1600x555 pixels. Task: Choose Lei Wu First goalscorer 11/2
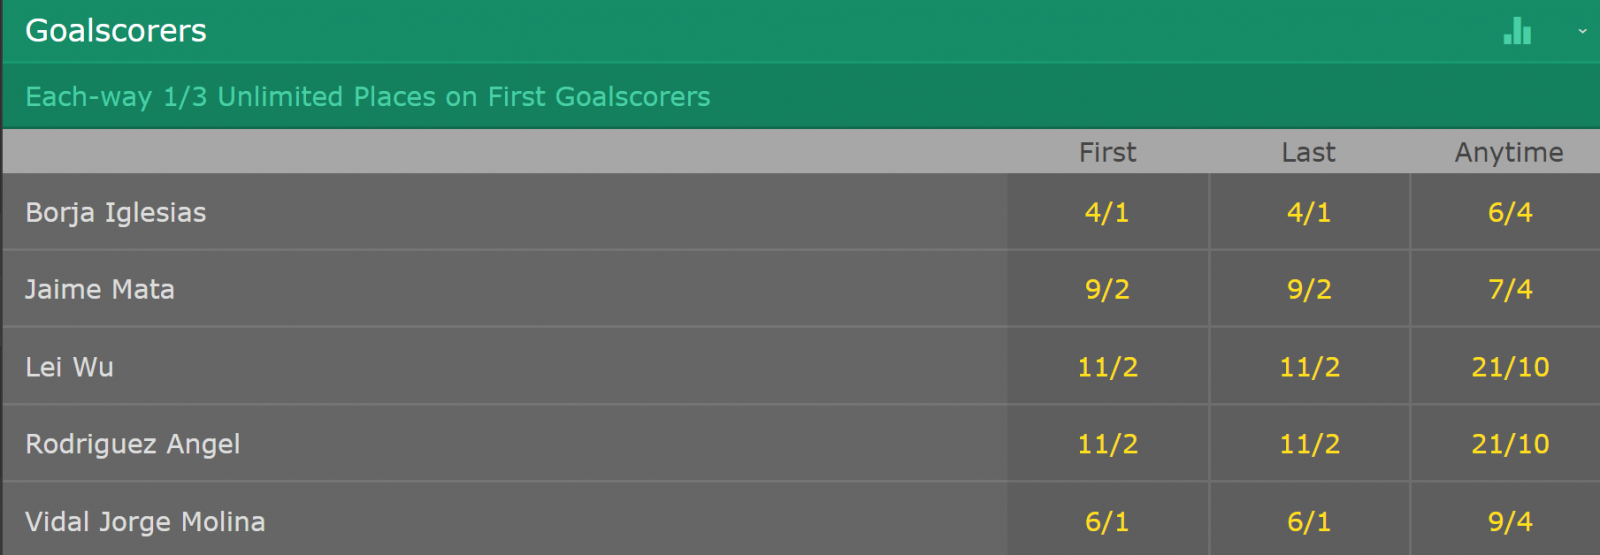click(x=1107, y=367)
